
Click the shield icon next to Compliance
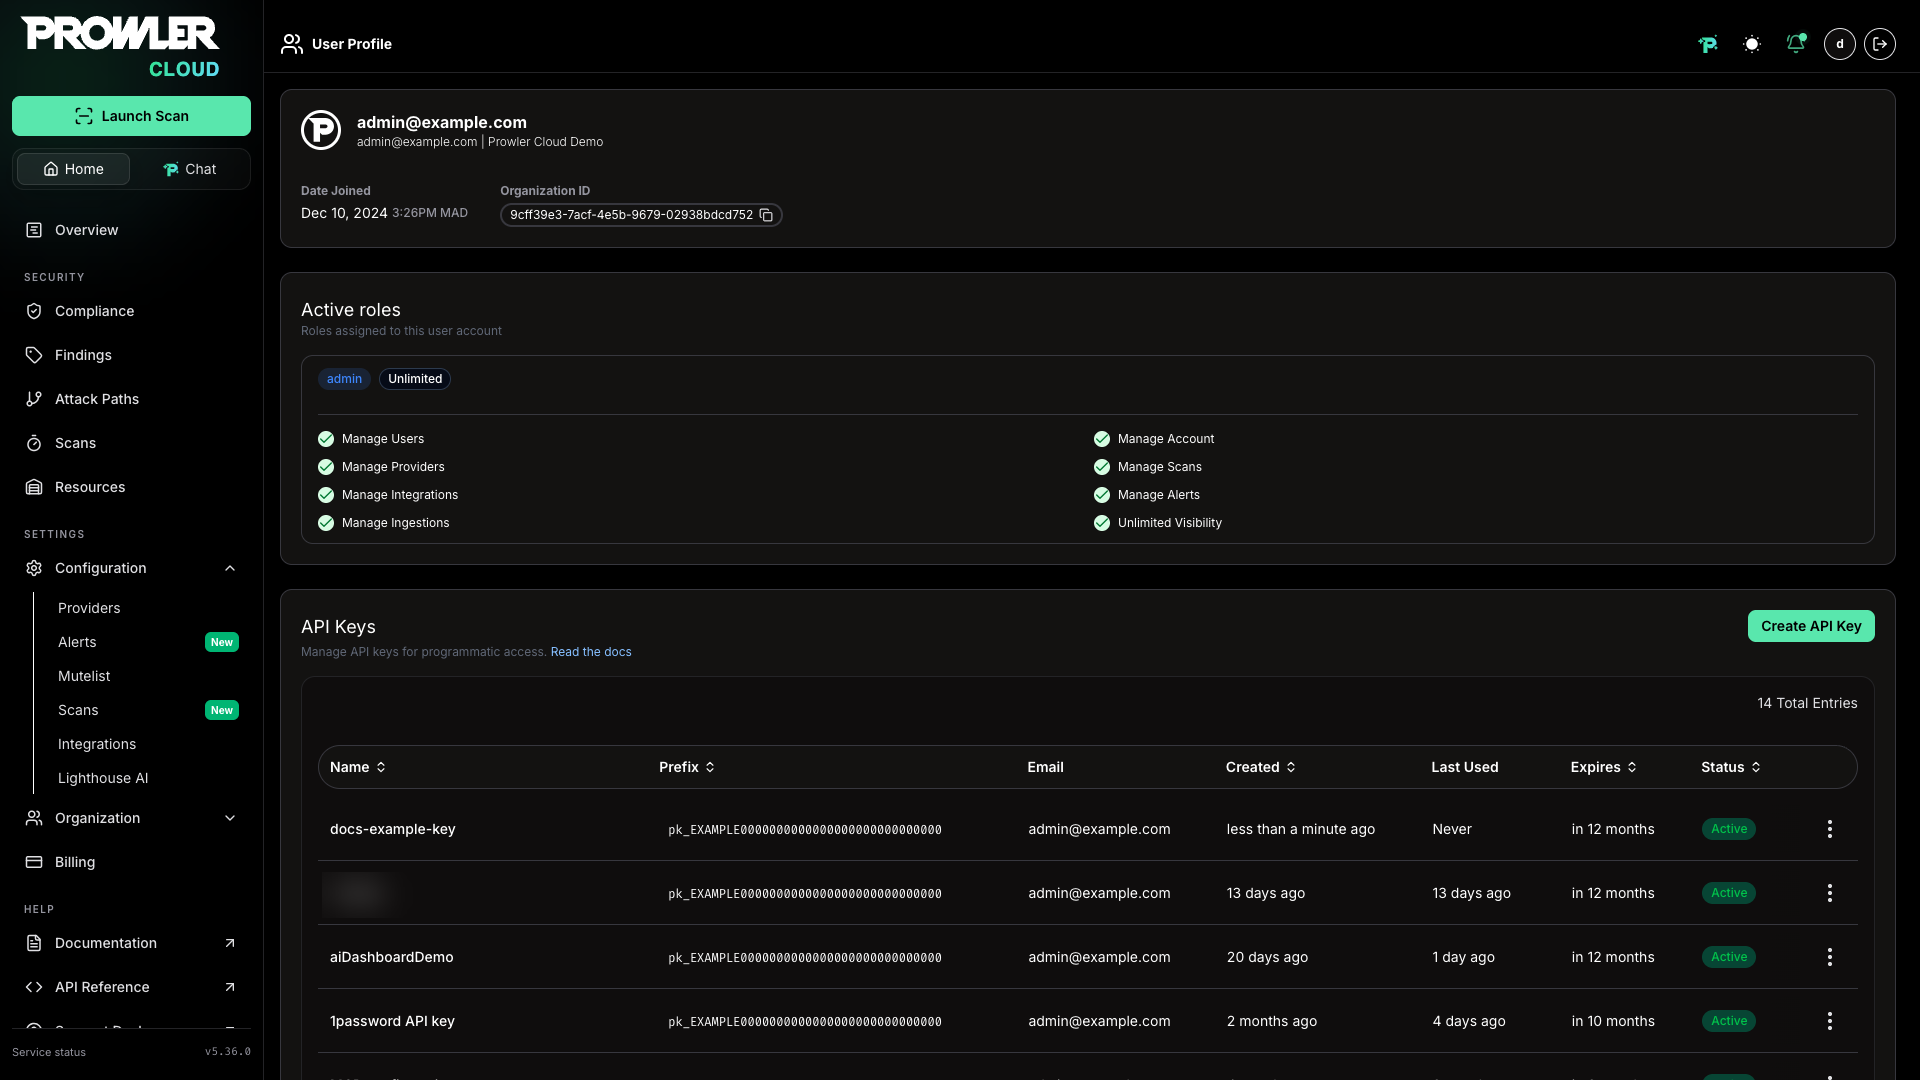pyautogui.click(x=34, y=311)
